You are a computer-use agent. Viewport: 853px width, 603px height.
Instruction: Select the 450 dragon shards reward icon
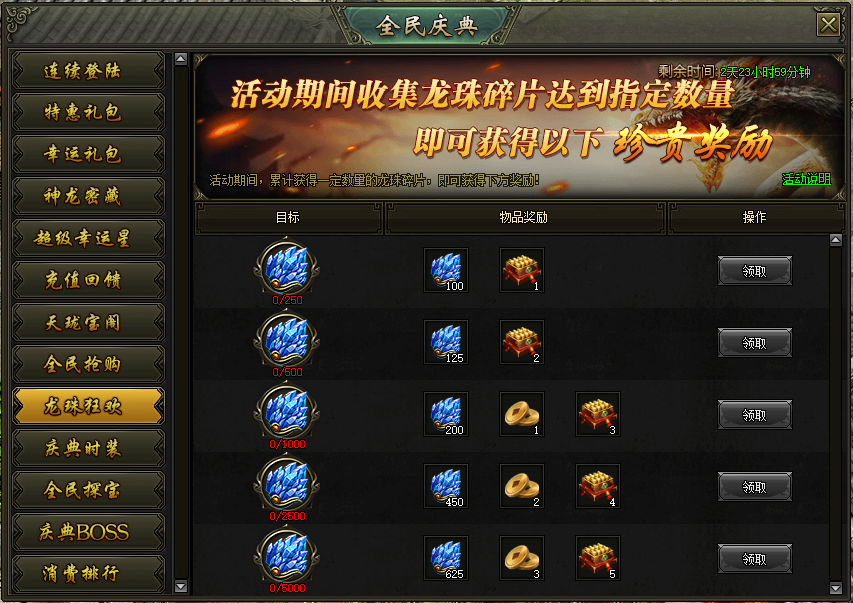point(446,486)
